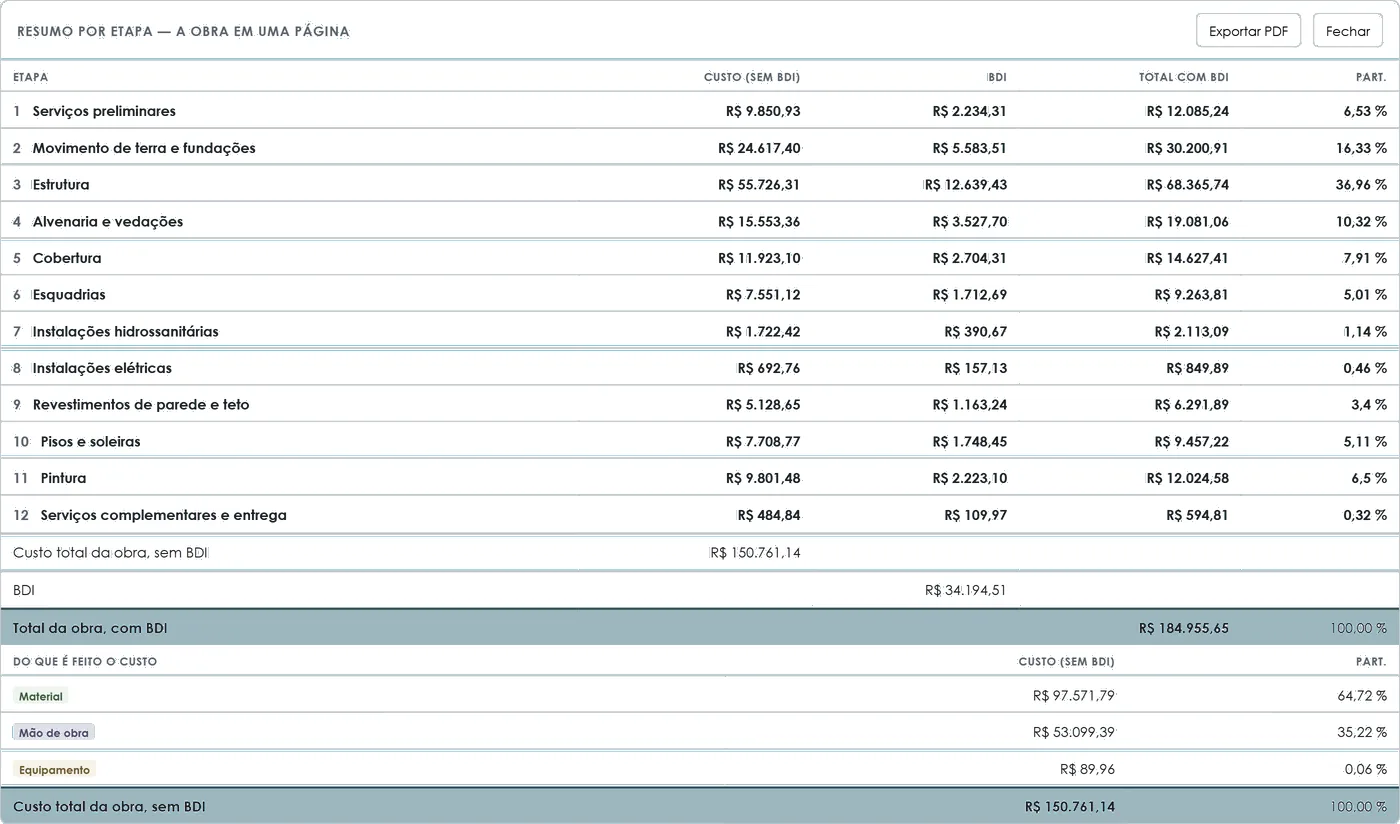The height and width of the screenshot is (824, 1400).
Task: Click Movimento de terra total R$ 30.200,91
Action: point(1188,148)
